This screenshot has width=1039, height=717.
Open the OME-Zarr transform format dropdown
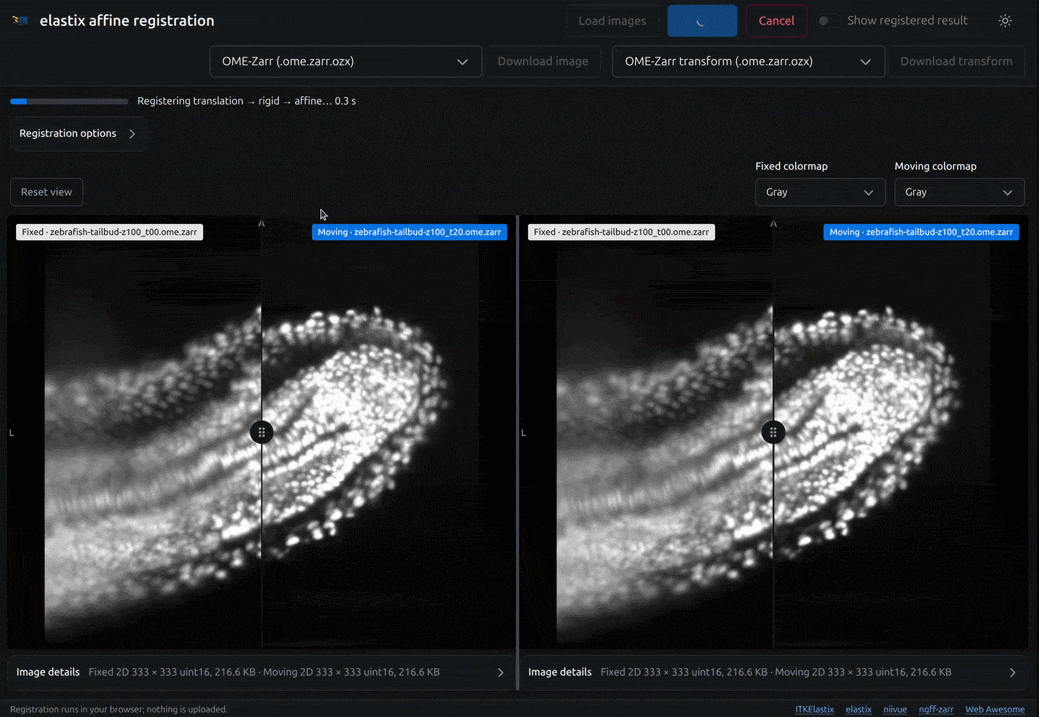(748, 61)
